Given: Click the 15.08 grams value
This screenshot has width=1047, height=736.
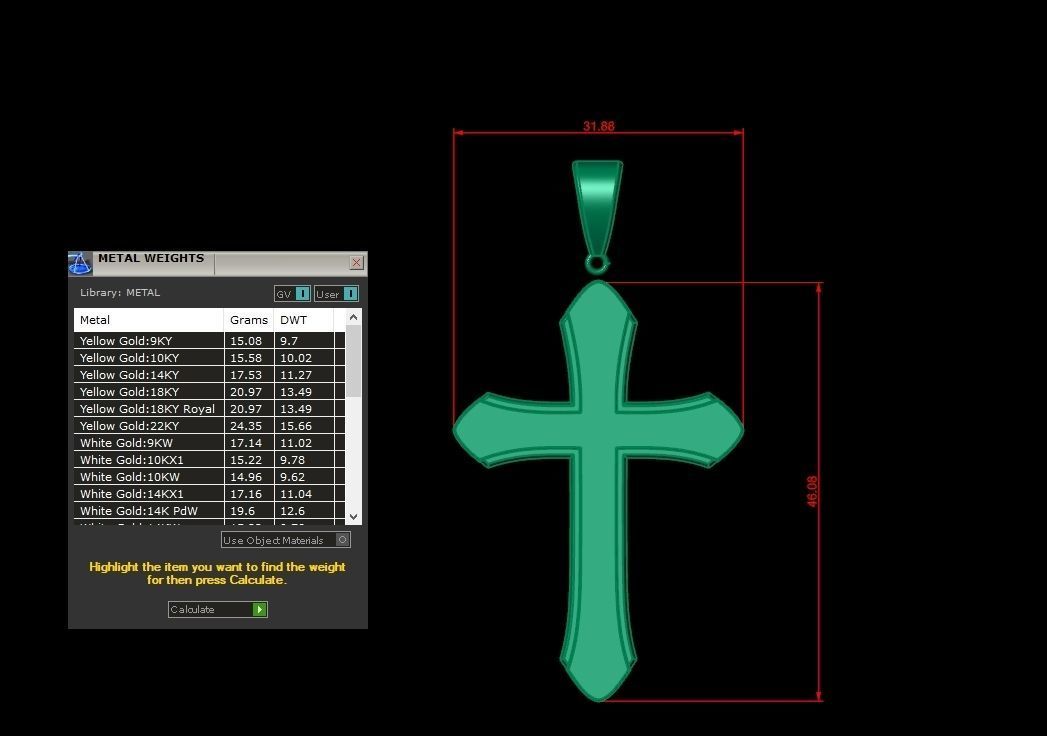Looking at the screenshot, I should click(246, 341).
